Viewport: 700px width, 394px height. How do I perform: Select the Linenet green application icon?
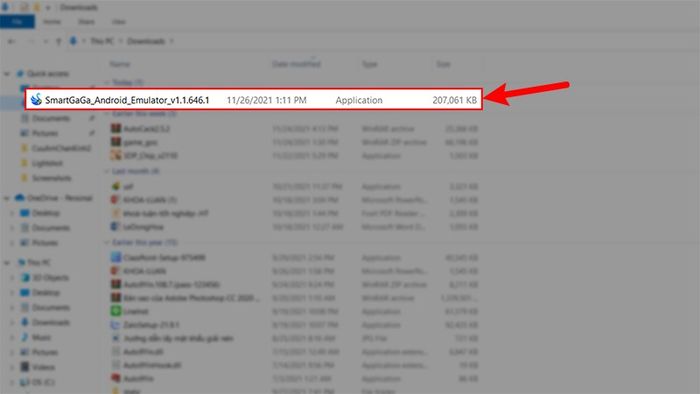tap(116, 311)
